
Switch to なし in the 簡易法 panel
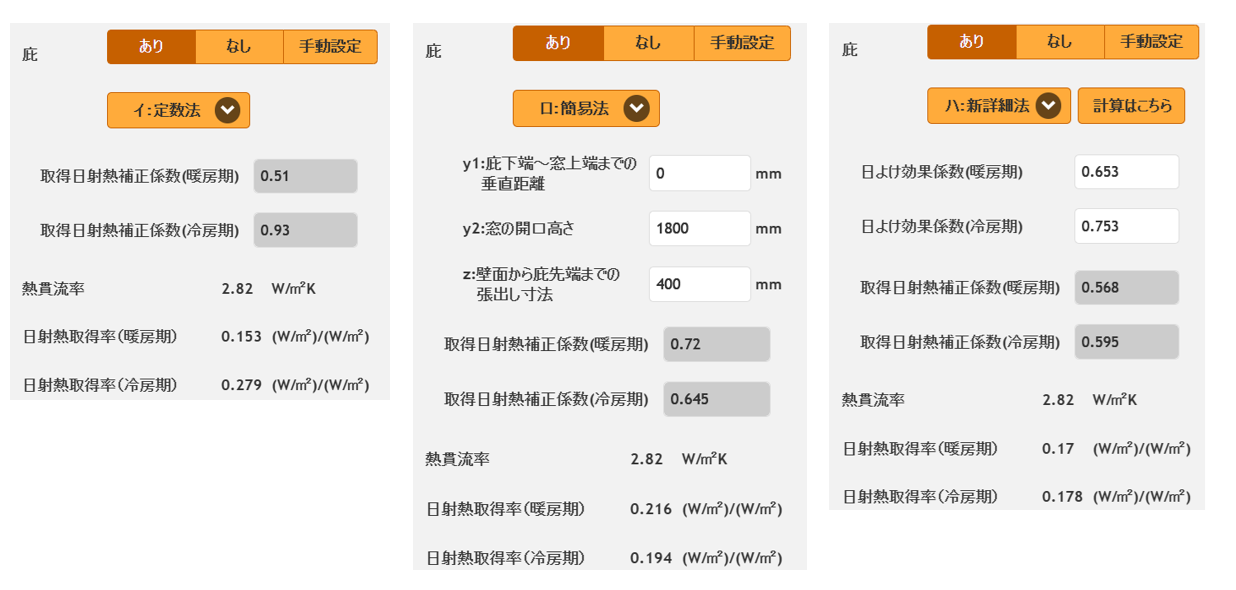[x=648, y=43]
